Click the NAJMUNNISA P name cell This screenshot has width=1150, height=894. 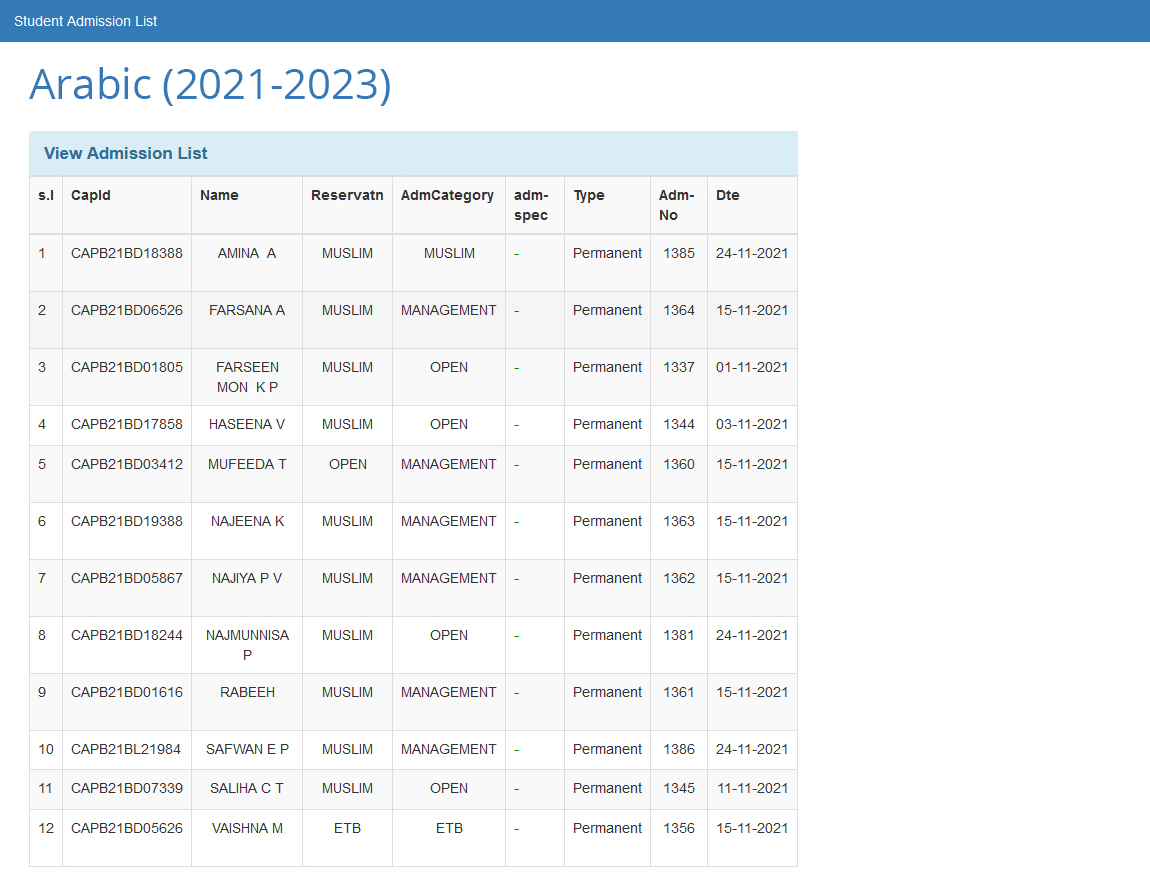click(247, 645)
